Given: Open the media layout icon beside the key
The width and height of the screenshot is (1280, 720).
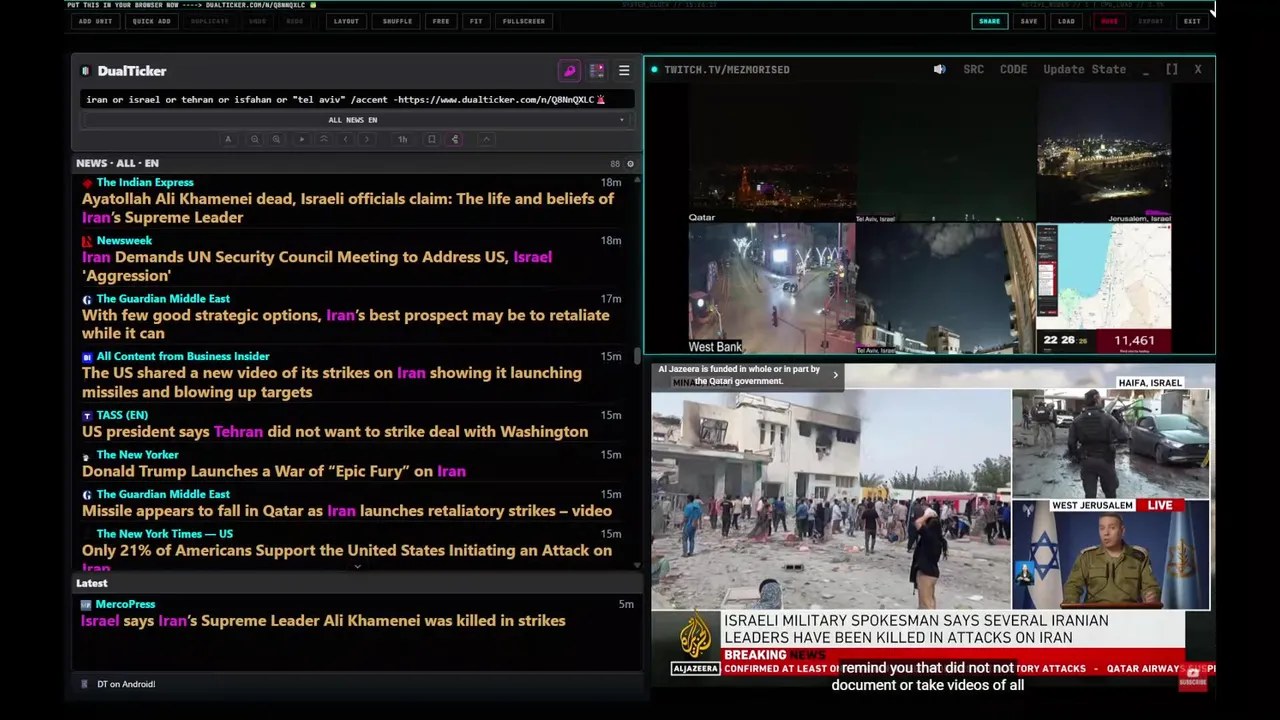Looking at the screenshot, I should (597, 71).
